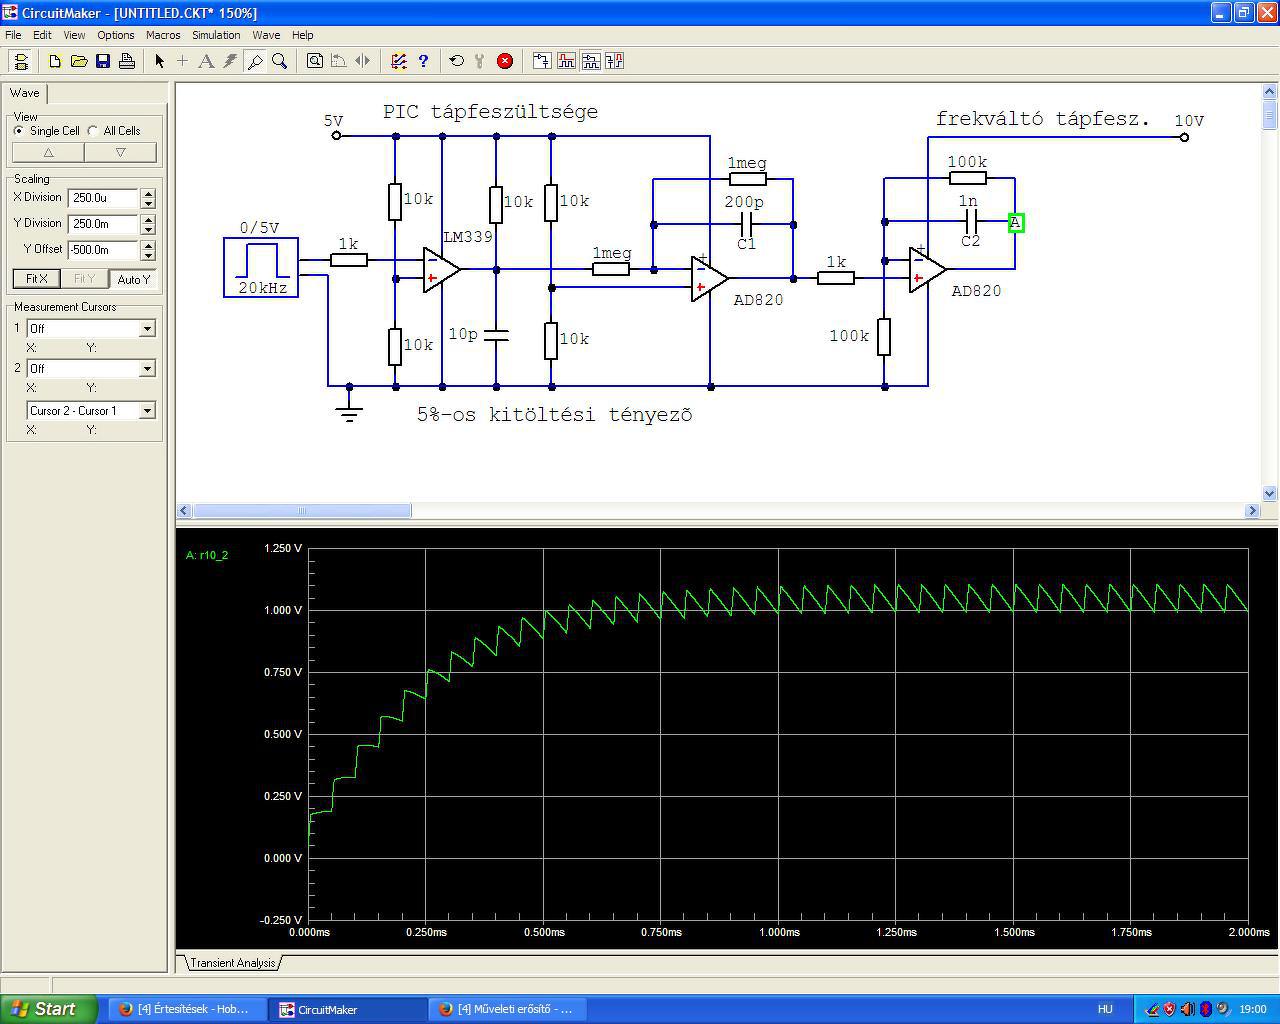This screenshot has height=1024, width=1280.
Task: Decrease Y Division with down stepper
Action: (x=148, y=229)
